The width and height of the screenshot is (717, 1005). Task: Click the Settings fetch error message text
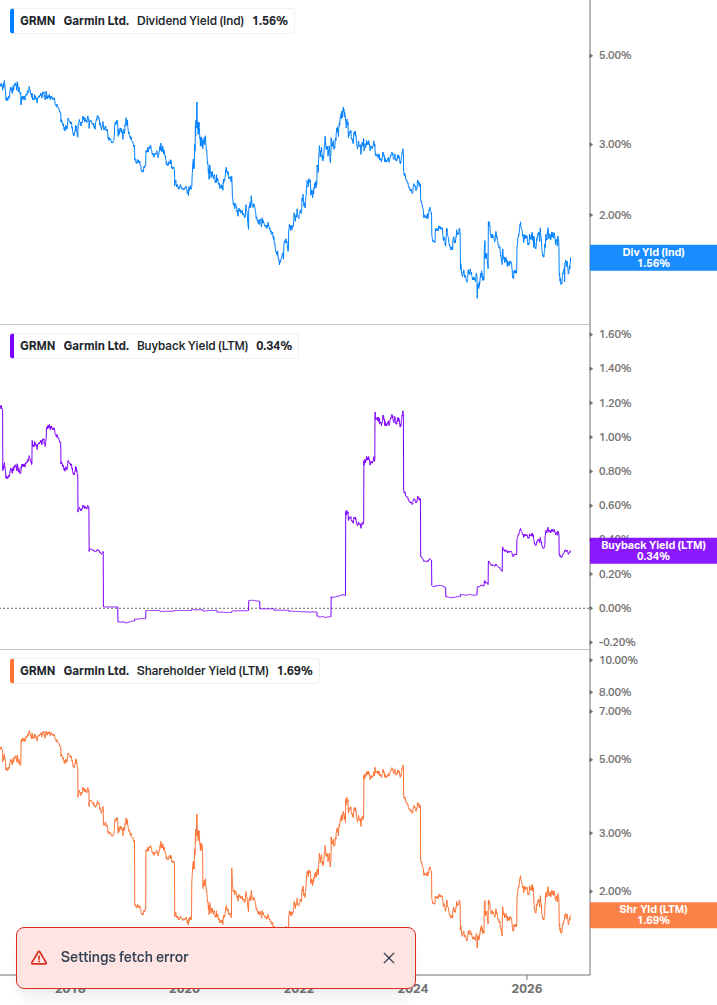click(x=124, y=957)
